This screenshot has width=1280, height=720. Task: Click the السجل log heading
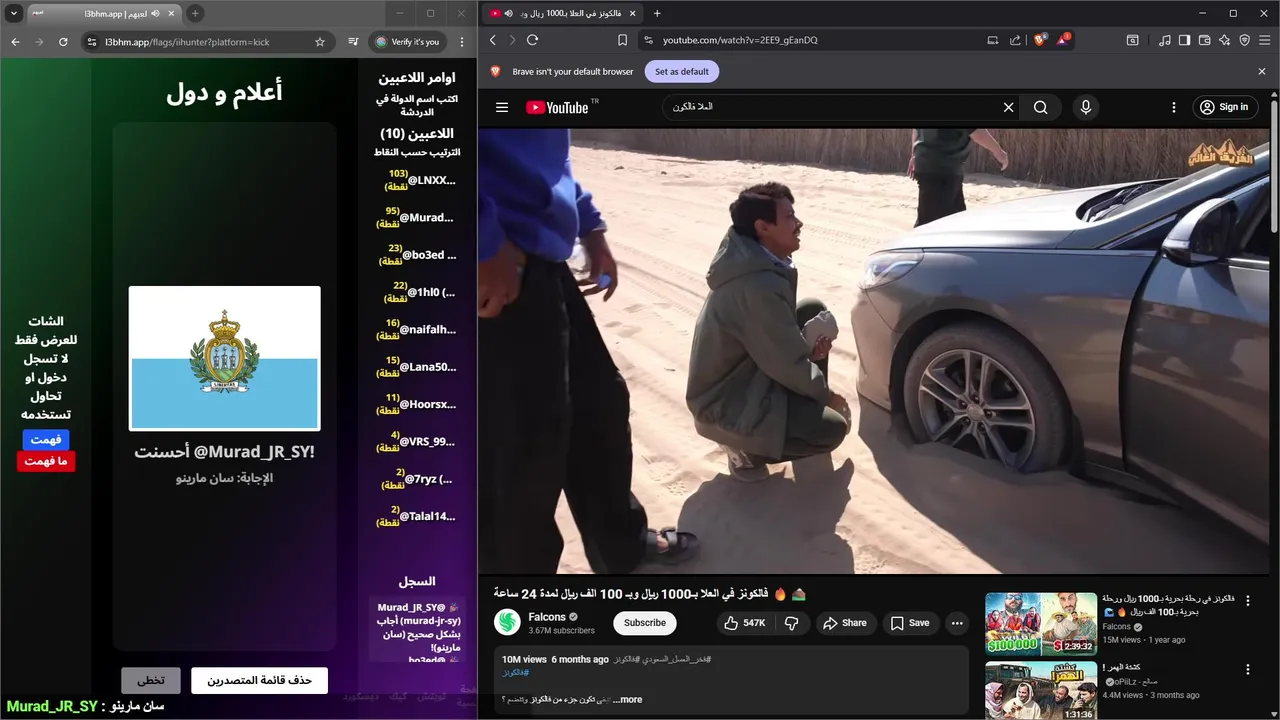417,581
